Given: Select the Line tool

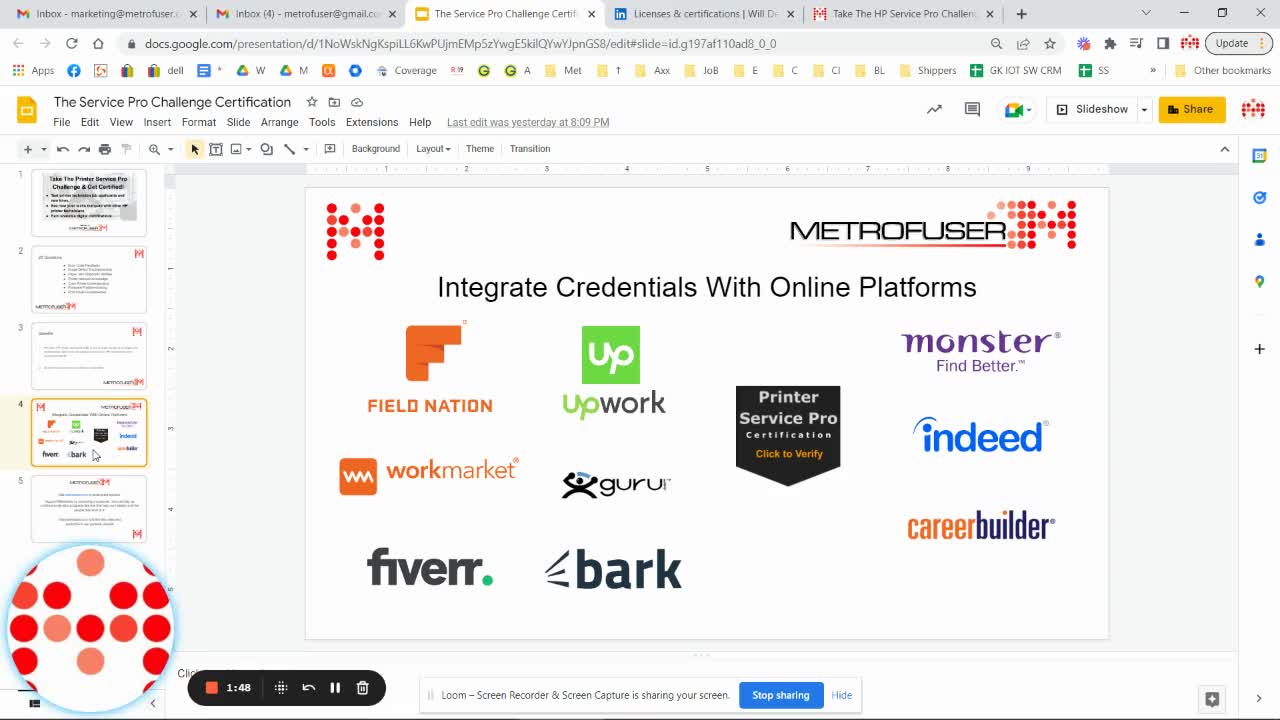Looking at the screenshot, I should pyautogui.click(x=289, y=149).
